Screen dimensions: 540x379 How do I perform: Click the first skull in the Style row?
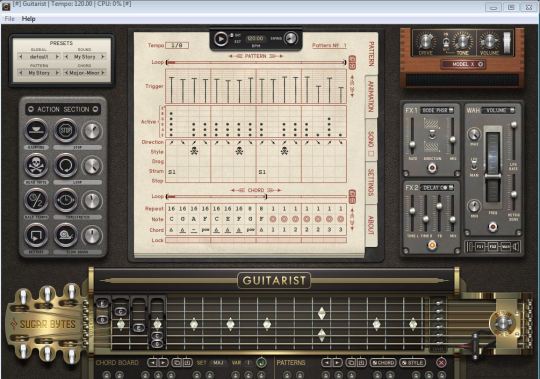194,151
